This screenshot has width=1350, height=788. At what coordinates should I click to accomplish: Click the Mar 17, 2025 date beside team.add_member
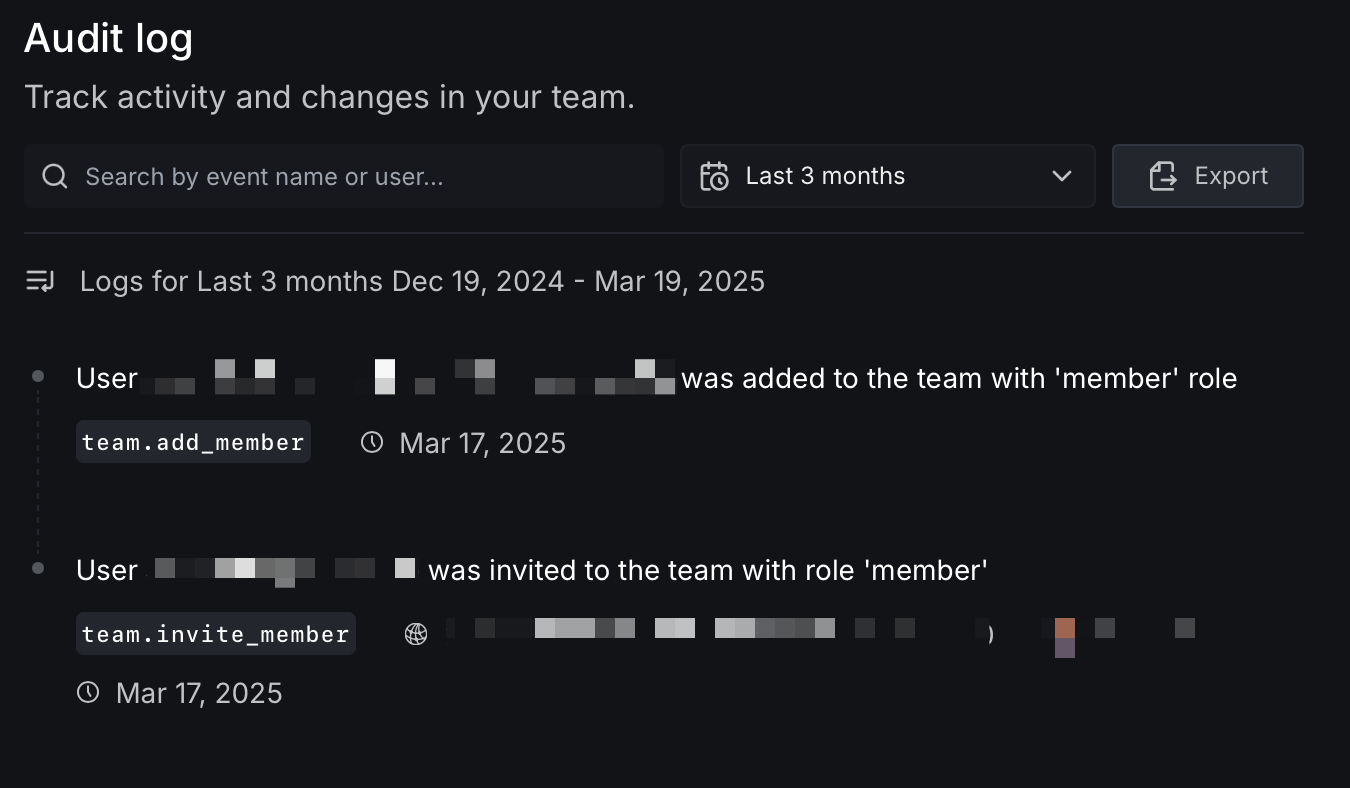(483, 443)
